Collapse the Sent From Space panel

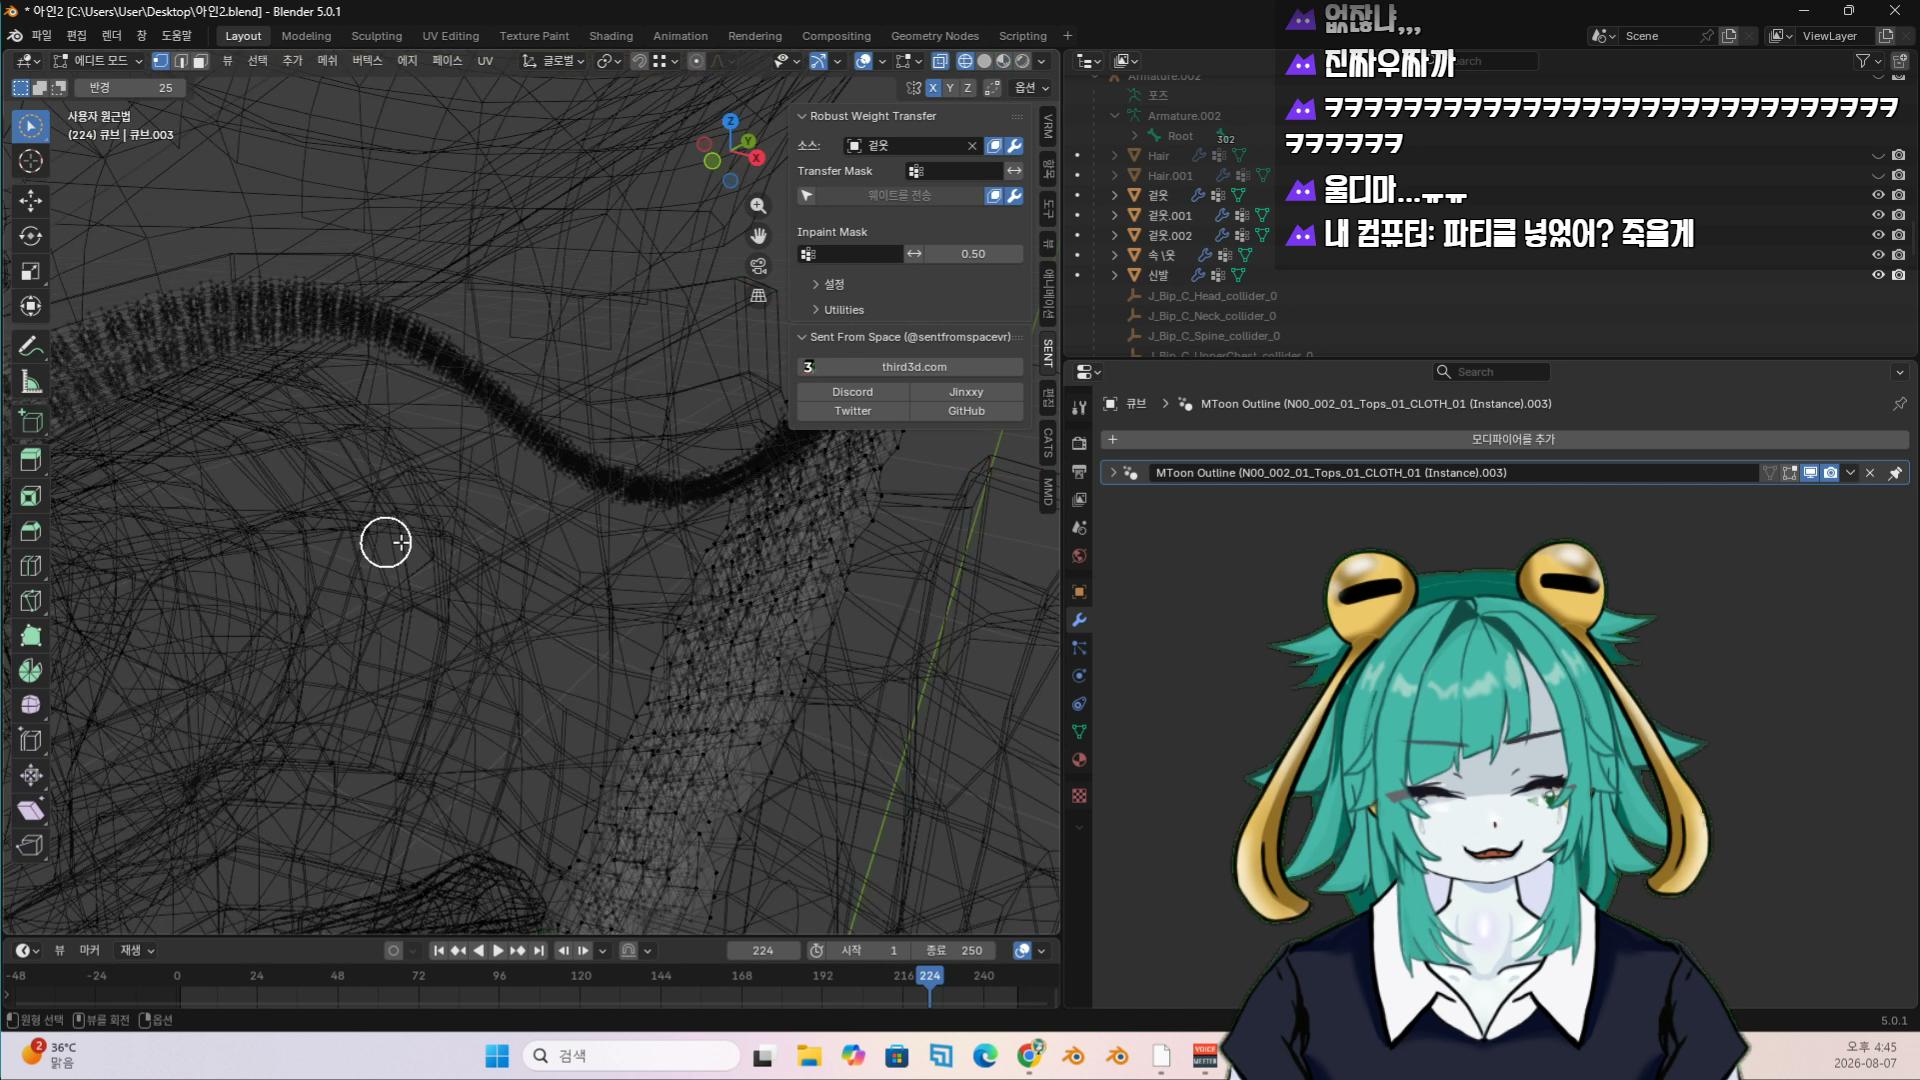click(x=802, y=337)
